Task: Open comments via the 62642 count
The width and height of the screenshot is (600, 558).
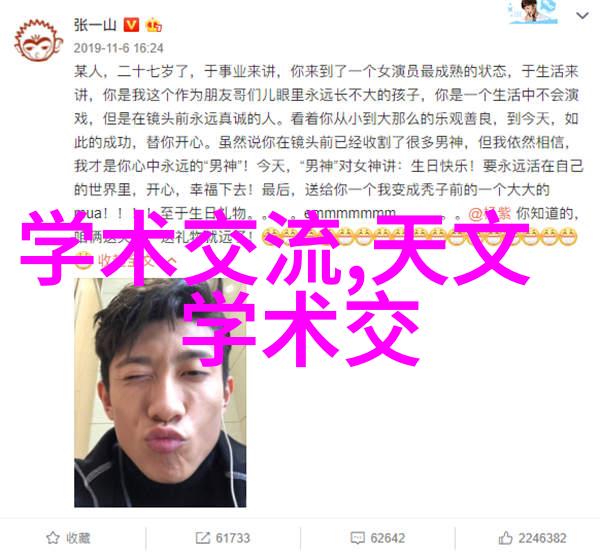Action: [388, 538]
